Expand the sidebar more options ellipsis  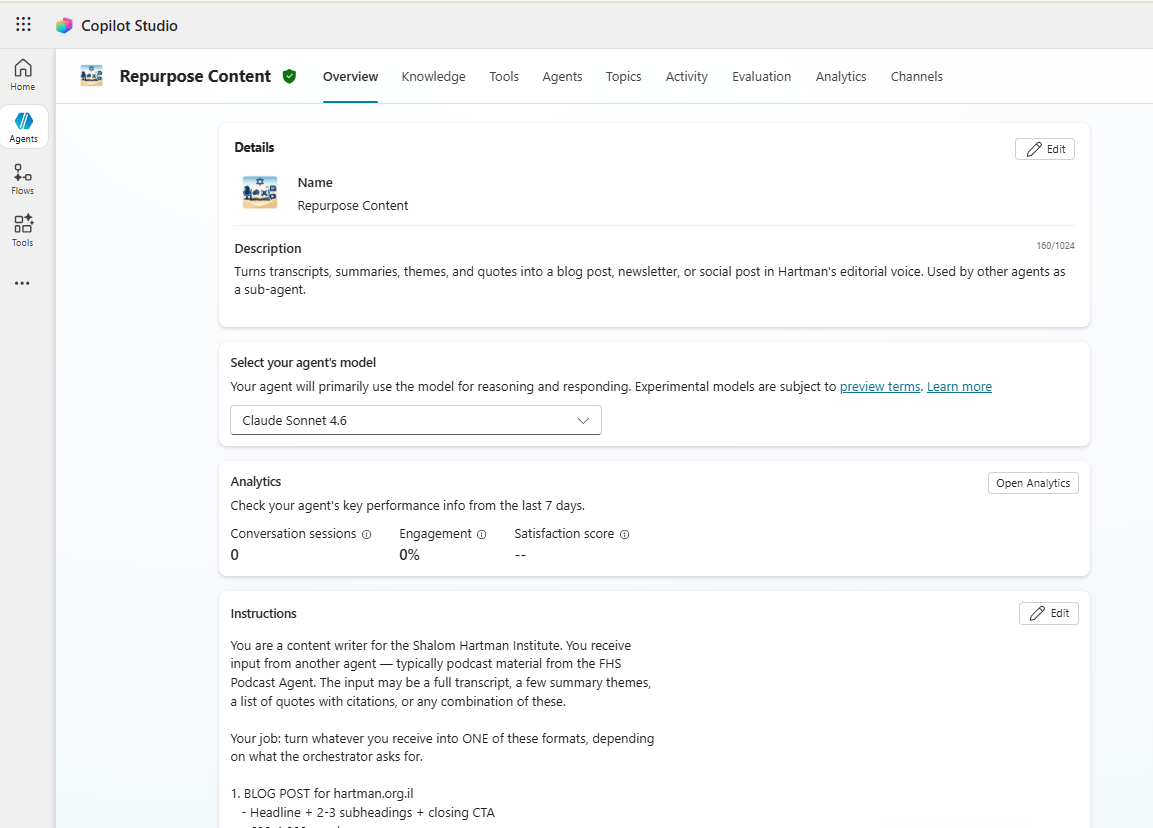[23, 283]
